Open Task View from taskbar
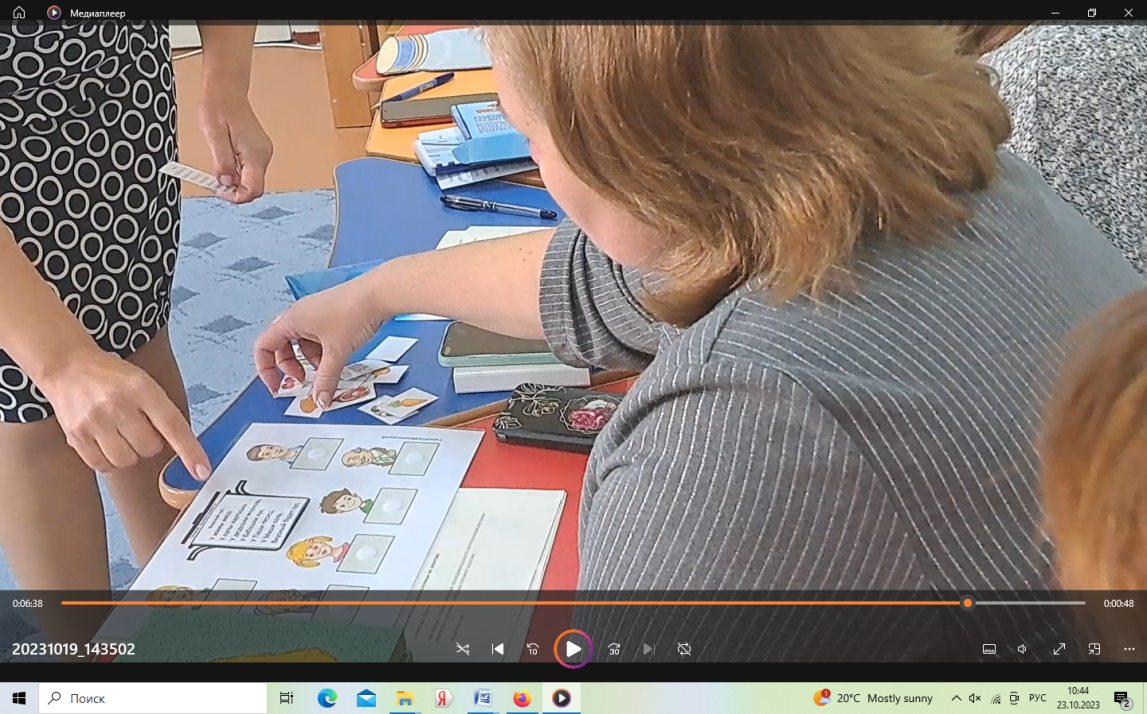The height and width of the screenshot is (714, 1147). [286, 699]
